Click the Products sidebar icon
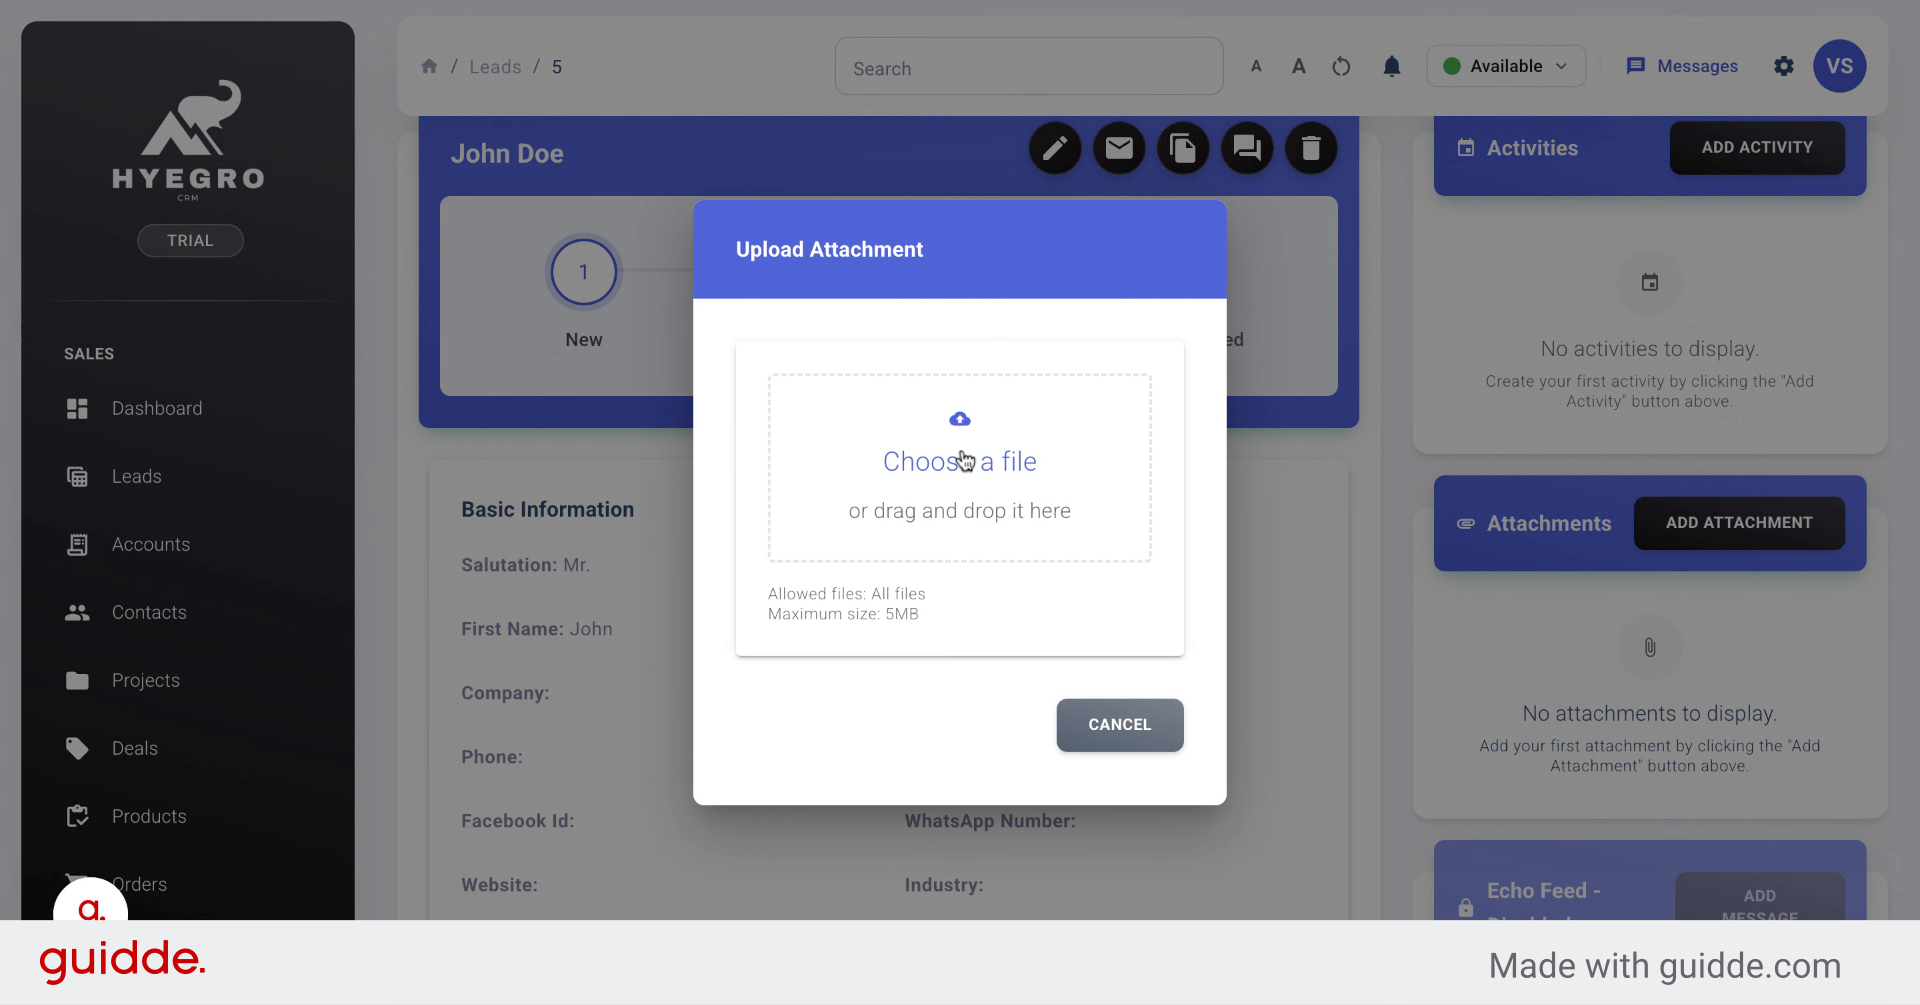Screen dimensions: 1920x1005 pos(77,816)
